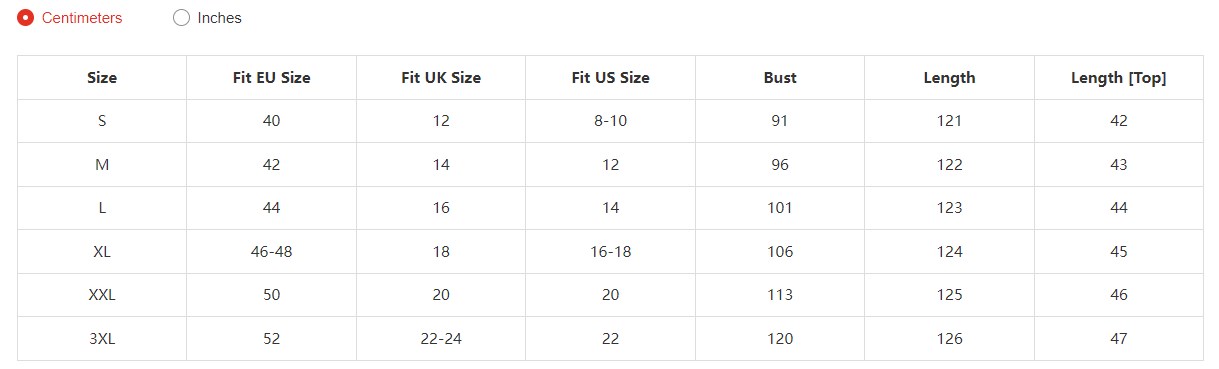Click the Length [Top] column header
The height and width of the screenshot is (369, 1219).
(x=1119, y=78)
